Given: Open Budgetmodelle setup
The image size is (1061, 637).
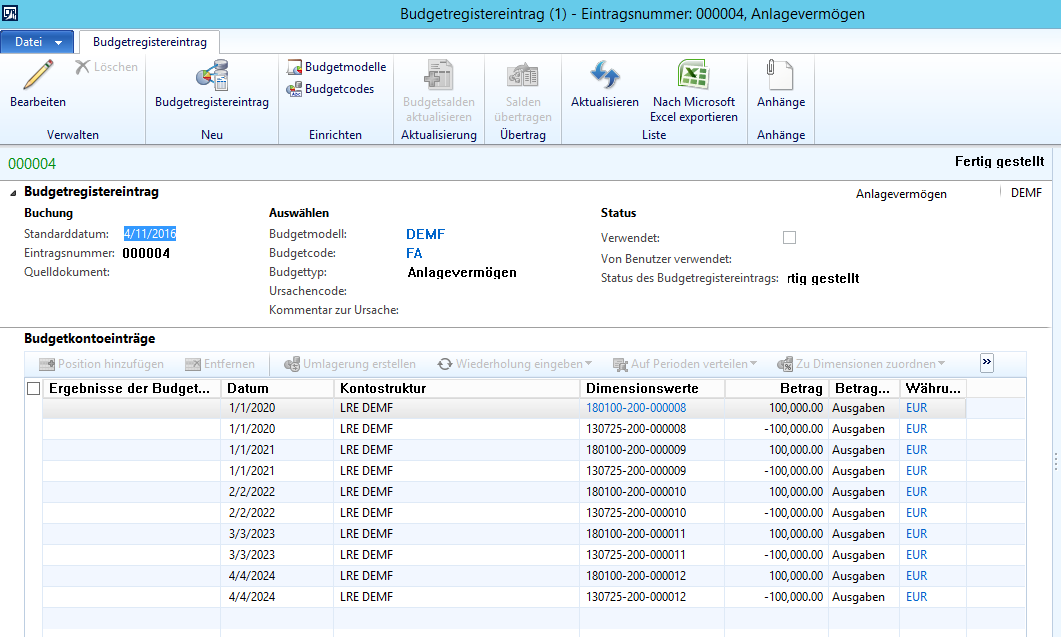Looking at the screenshot, I should [336, 67].
